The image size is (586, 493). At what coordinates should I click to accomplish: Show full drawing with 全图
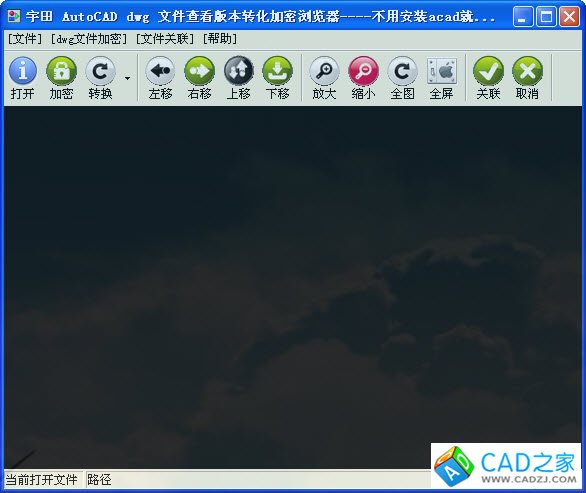[402, 78]
